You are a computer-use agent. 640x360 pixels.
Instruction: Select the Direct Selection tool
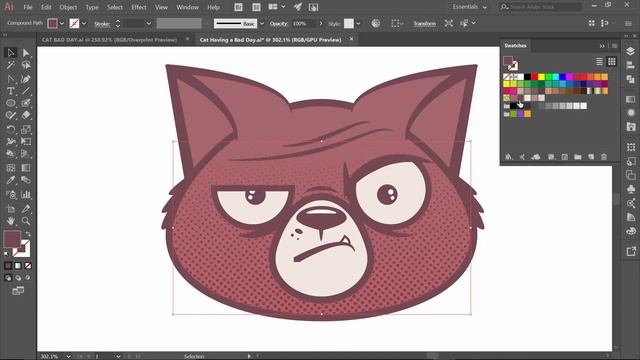pos(26,52)
